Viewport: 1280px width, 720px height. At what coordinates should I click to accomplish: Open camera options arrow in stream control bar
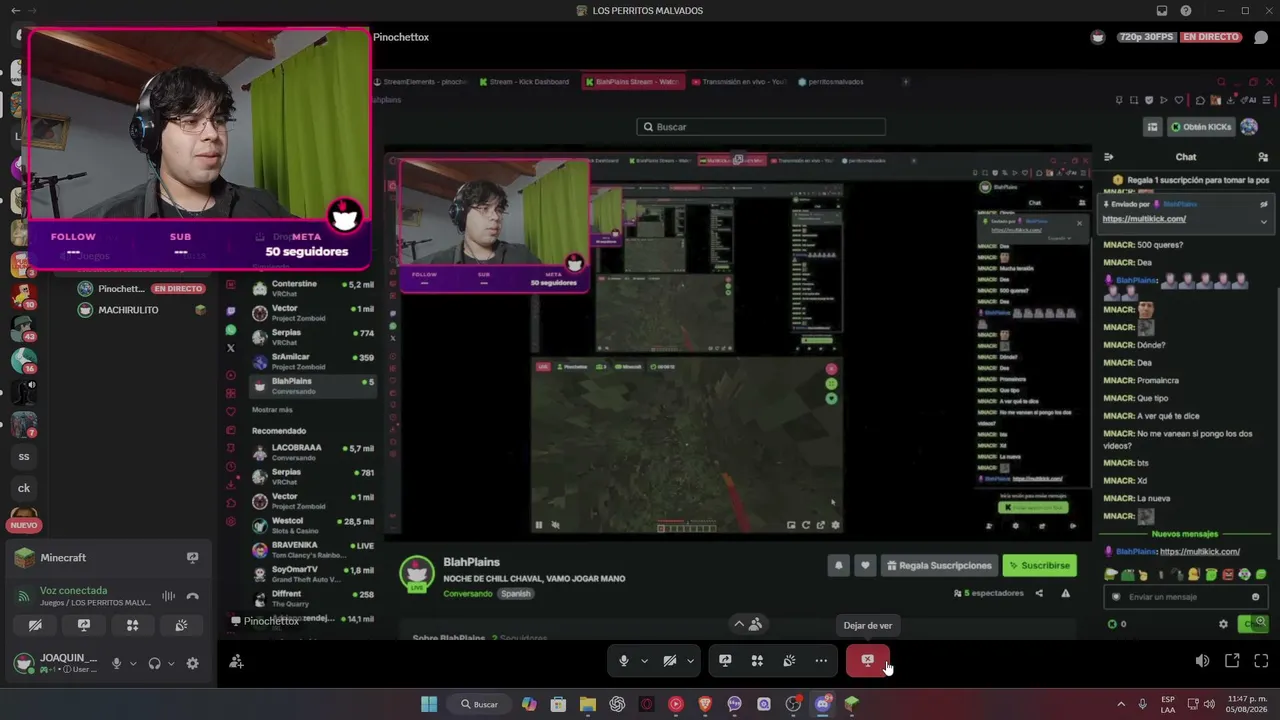[x=690, y=661]
